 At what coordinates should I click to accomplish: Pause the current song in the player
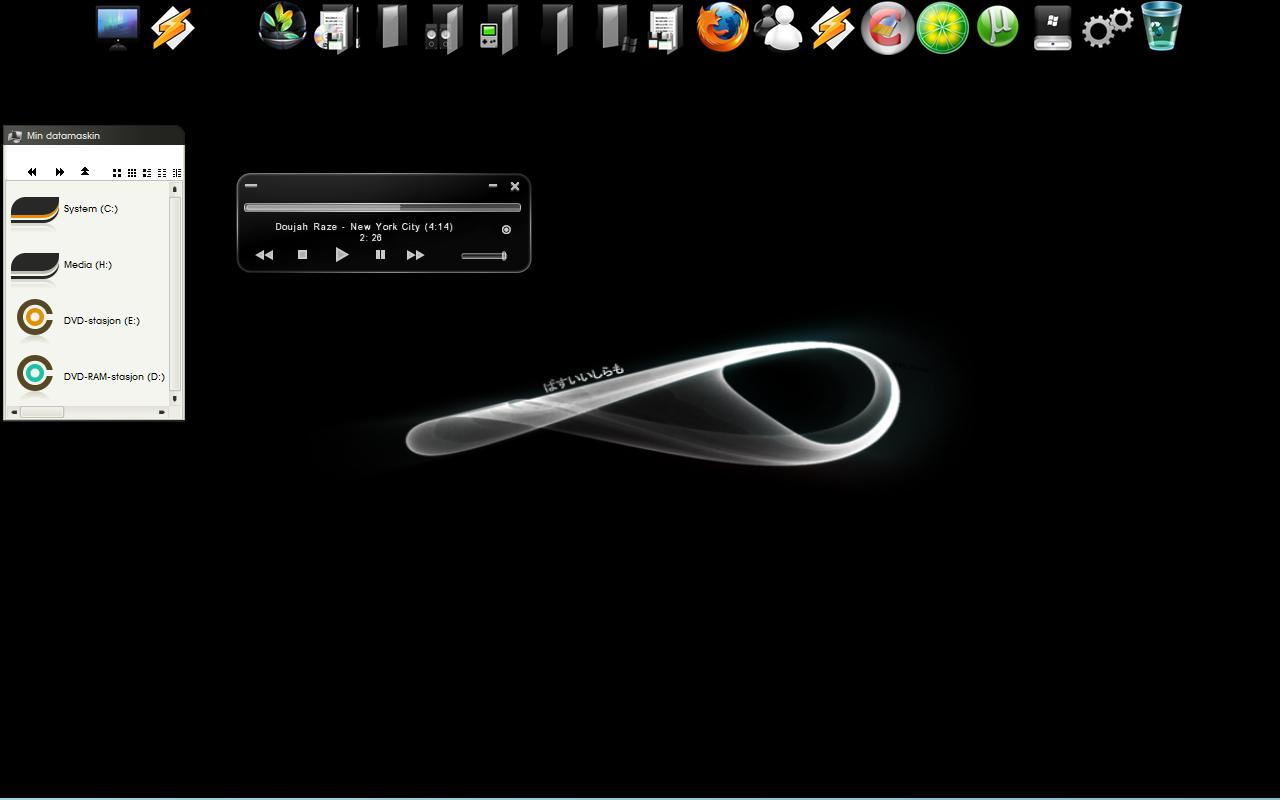[x=380, y=255]
